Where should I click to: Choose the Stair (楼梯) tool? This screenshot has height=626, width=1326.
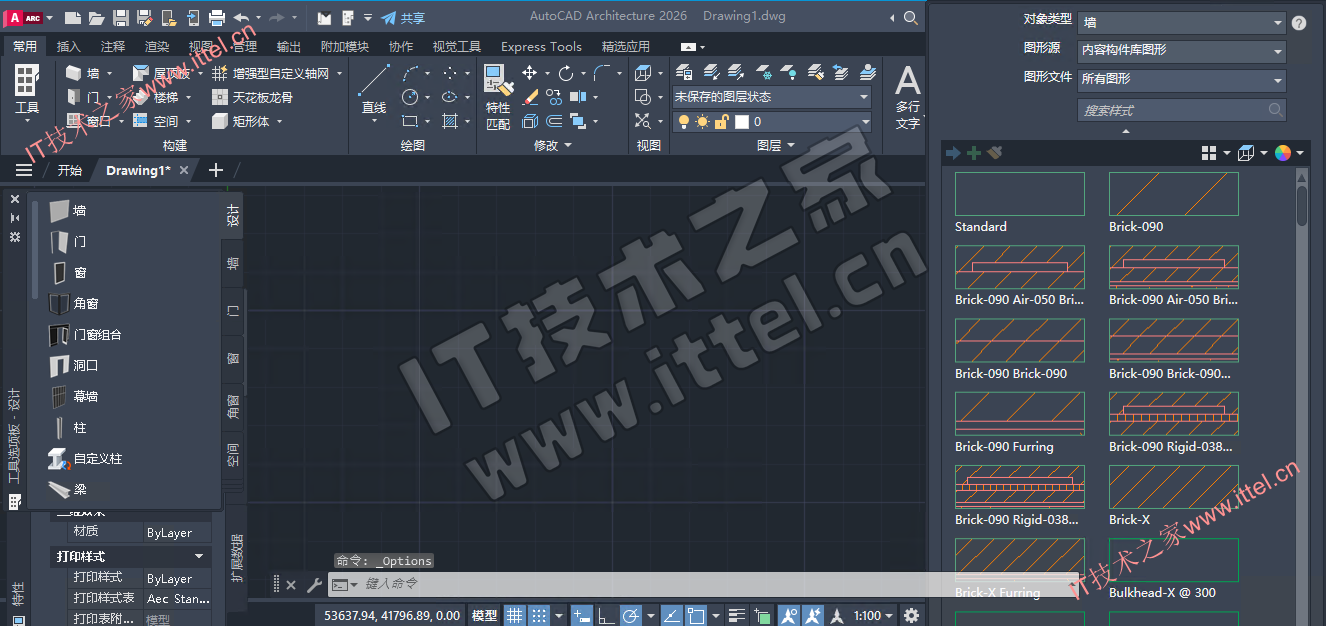point(158,97)
